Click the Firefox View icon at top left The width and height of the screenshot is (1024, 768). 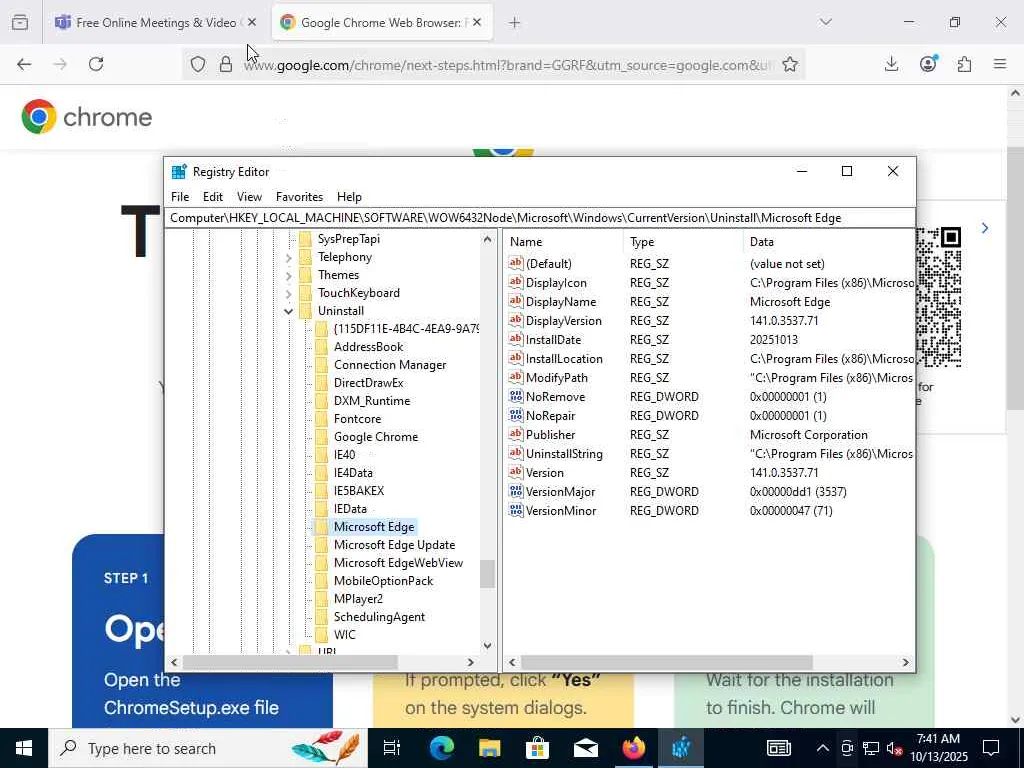coord(20,23)
